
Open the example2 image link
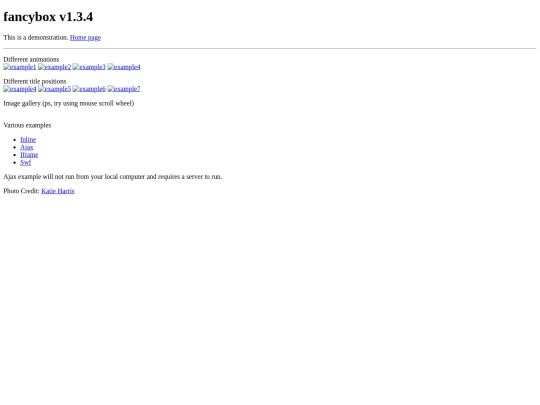pyautogui.click(x=54, y=67)
